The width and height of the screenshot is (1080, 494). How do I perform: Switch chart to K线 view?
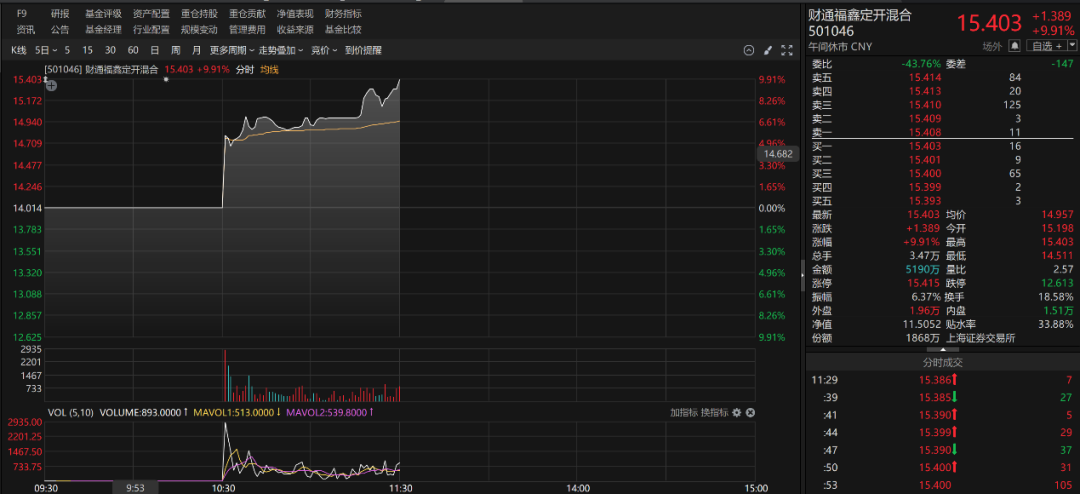(x=18, y=50)
